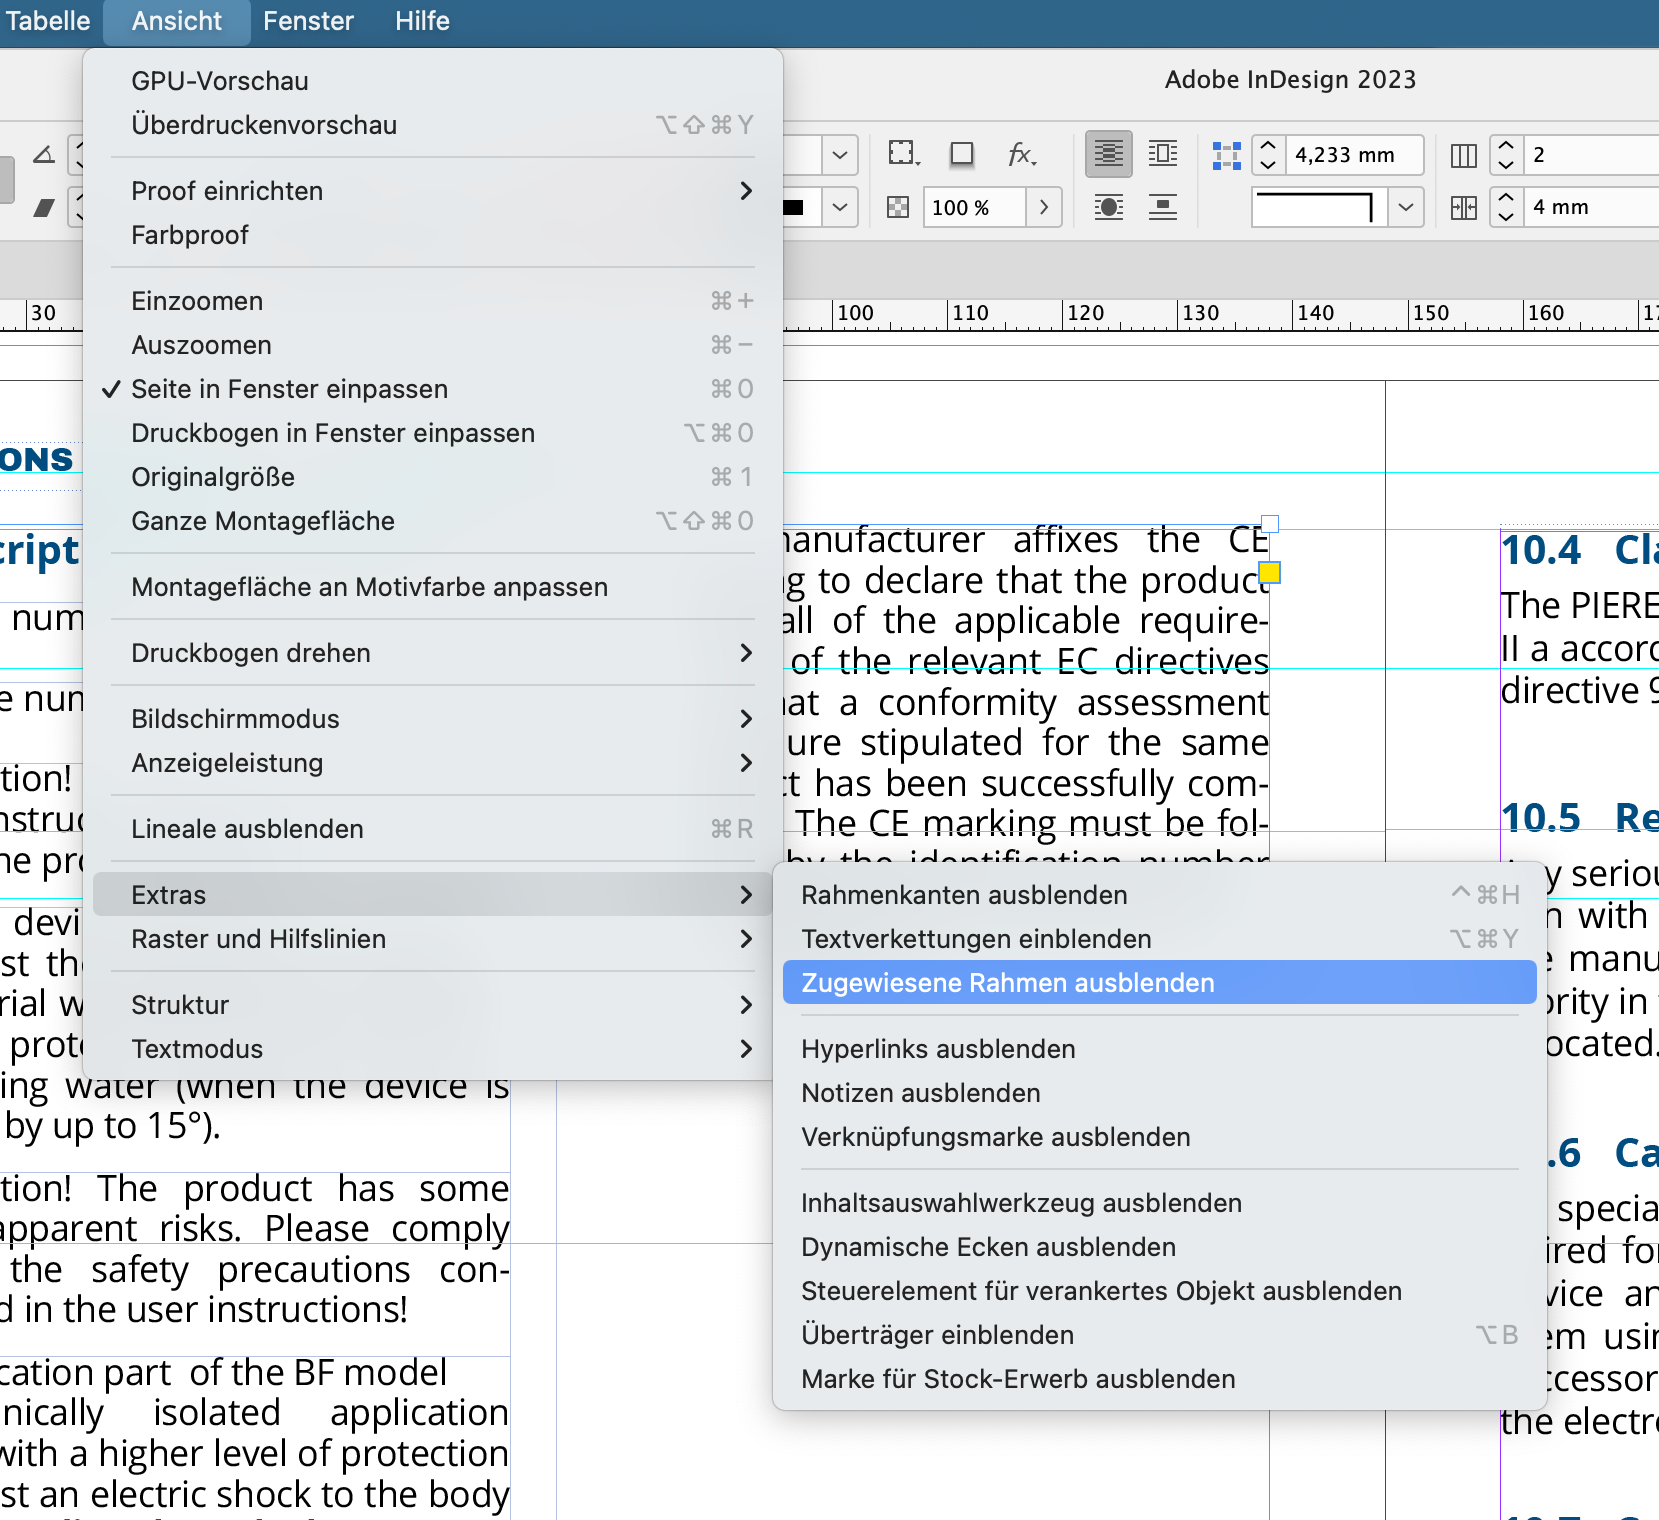Toggle Seite in Fenster einpassen

432,389
